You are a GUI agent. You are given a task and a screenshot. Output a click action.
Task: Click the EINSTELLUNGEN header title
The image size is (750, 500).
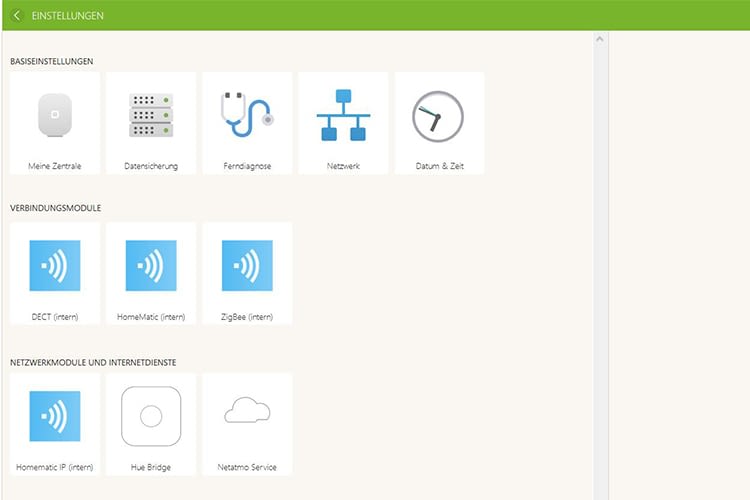tap(67, 16)
